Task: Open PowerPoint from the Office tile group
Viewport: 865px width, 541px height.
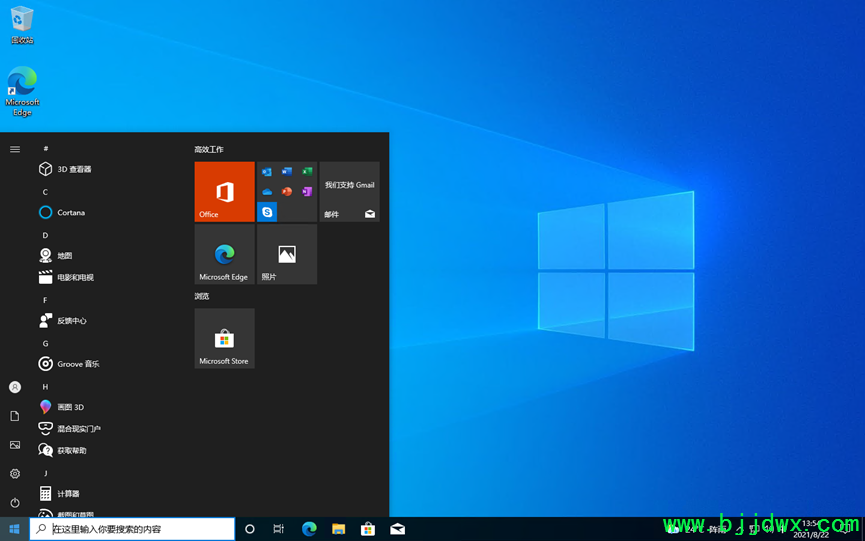Action: [287, 192]
